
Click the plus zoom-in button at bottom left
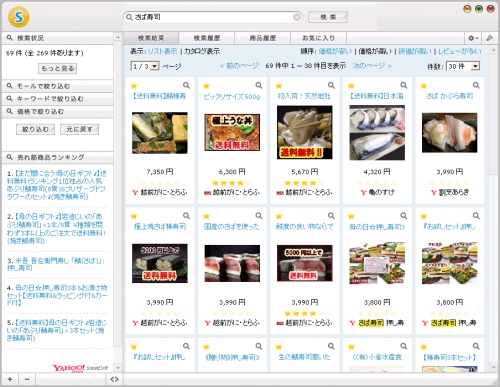(10, 379)
